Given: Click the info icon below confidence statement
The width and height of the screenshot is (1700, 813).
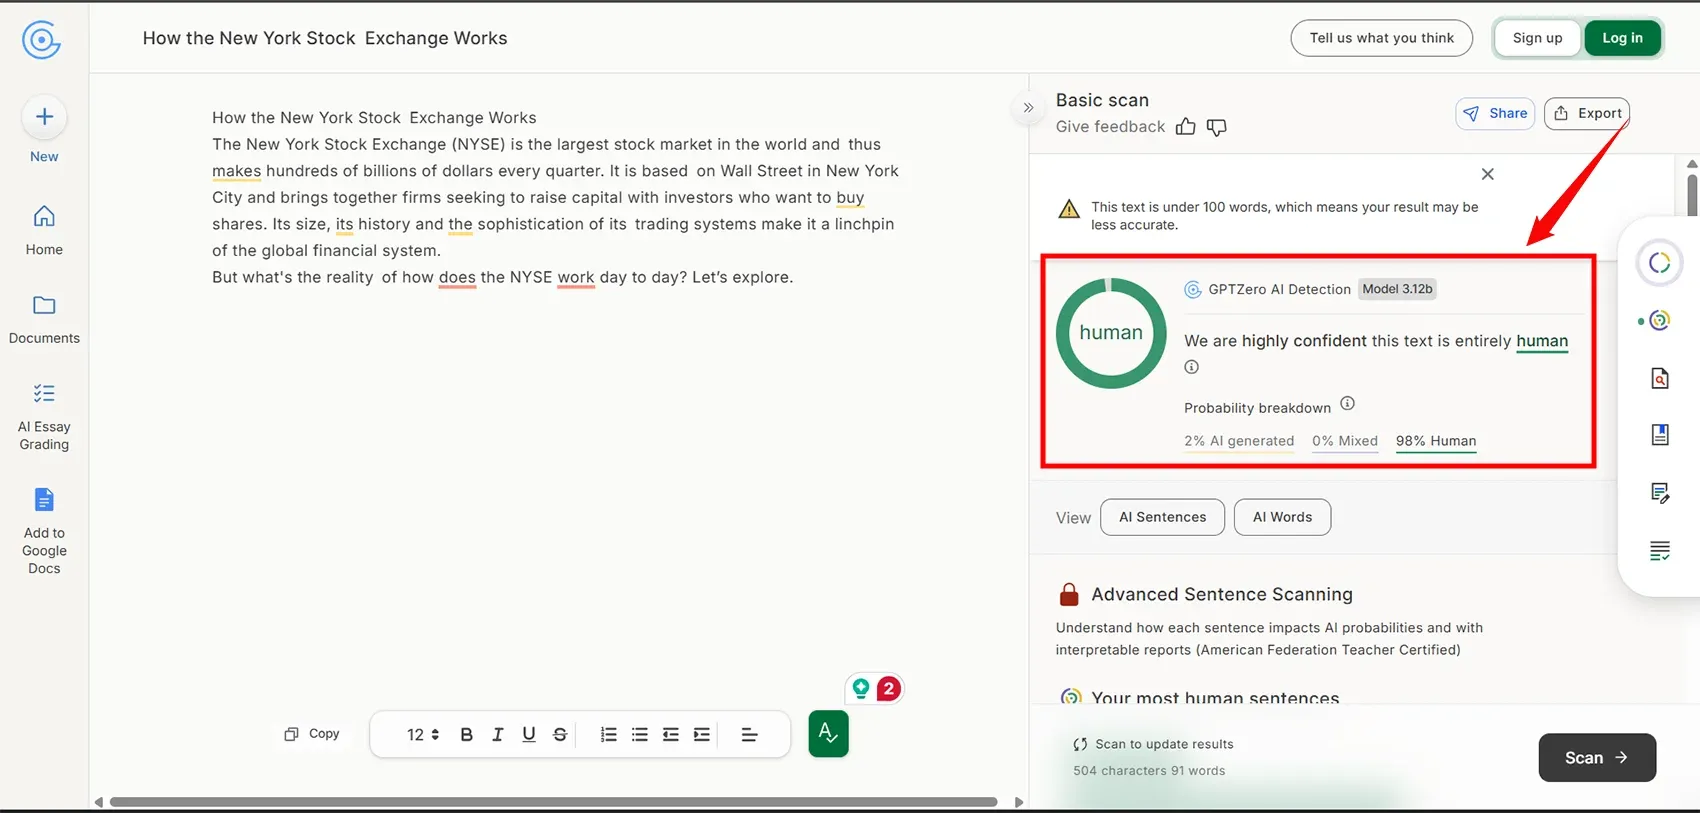Looking at the screenshot, I should click(1191, 367).
